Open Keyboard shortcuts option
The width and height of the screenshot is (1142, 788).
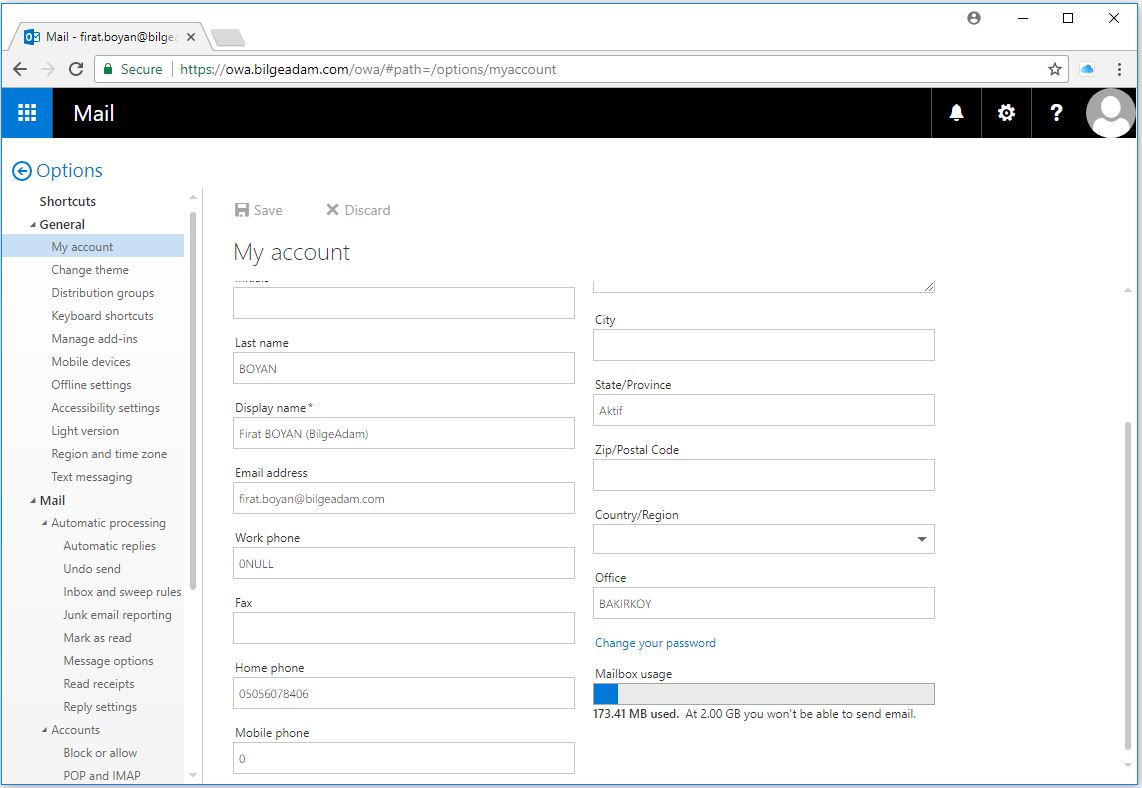click(x=102, y=315)
